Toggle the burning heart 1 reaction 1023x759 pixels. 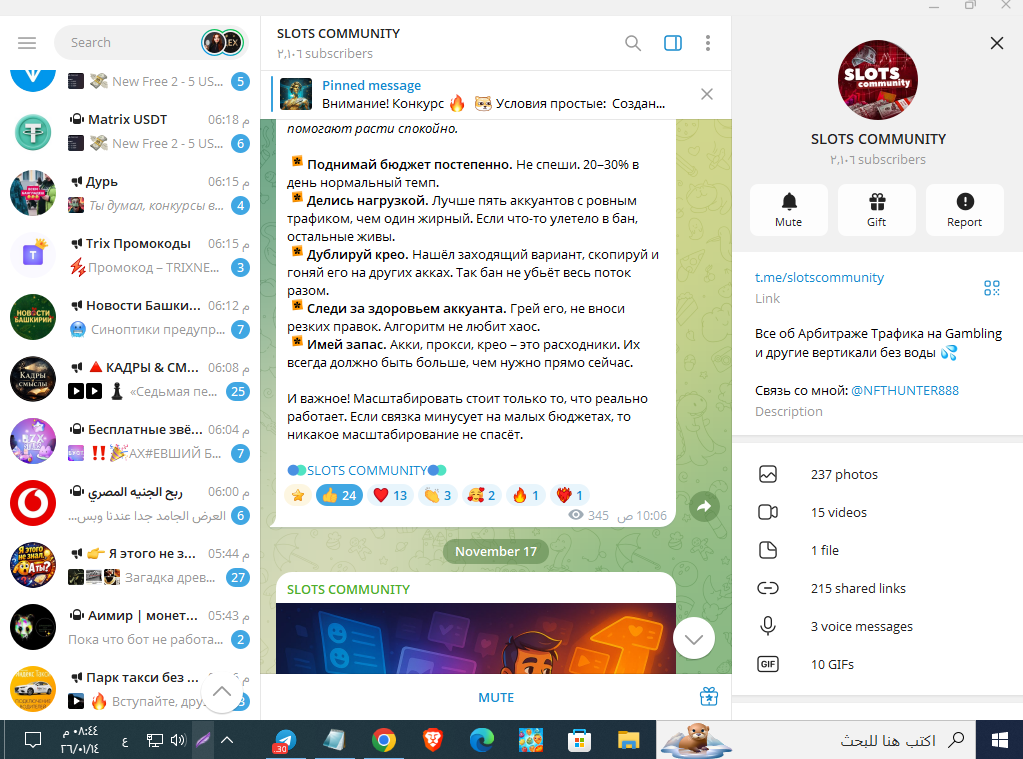(570, 495)
